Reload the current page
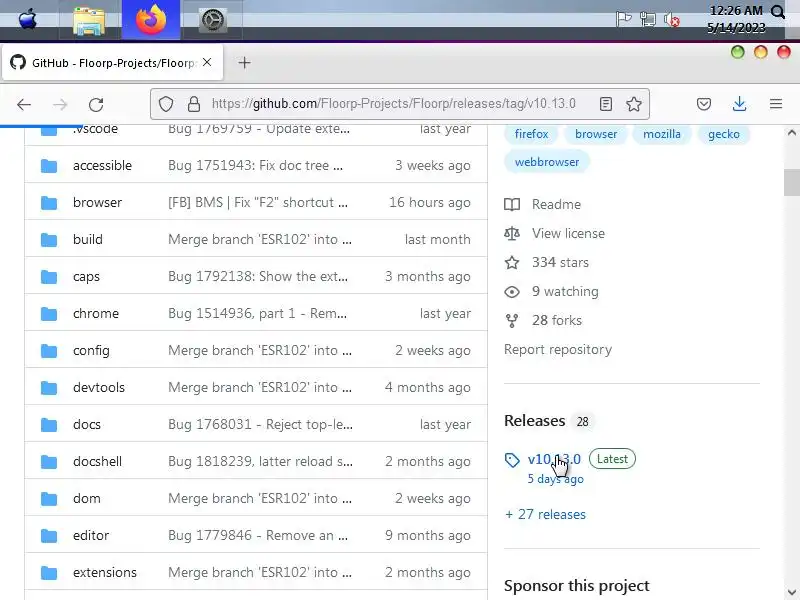Viewport: 800px width, 600px height. pos(96,105)
